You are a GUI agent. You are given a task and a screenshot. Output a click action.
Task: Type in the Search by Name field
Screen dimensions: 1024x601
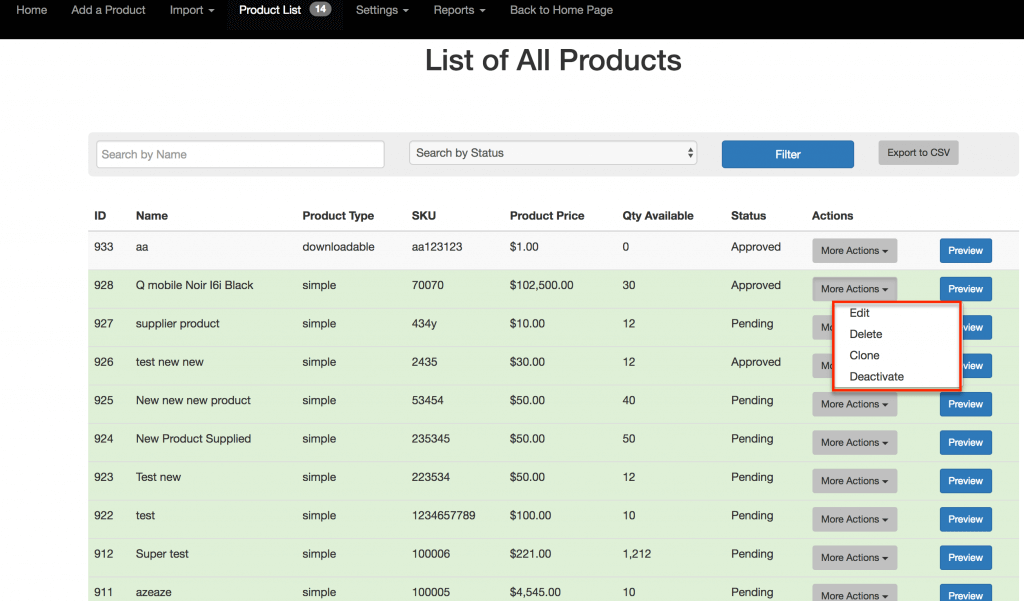coord(241,154)
